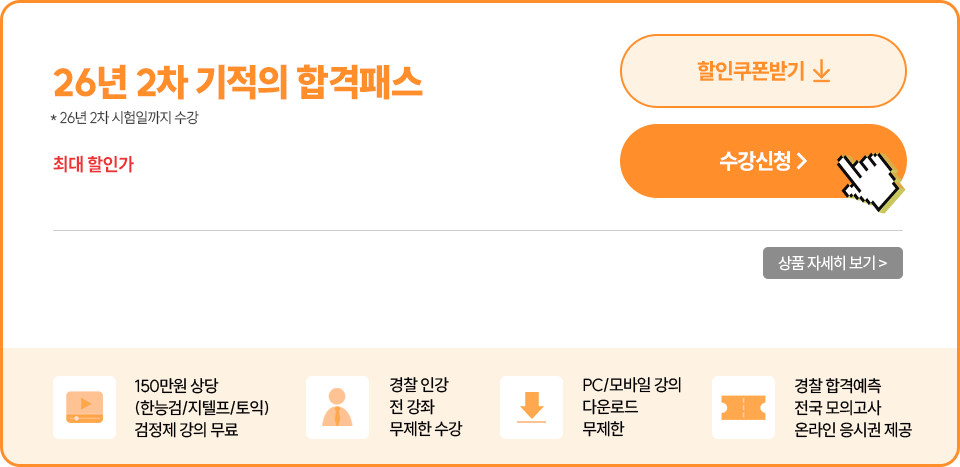Image resolution: width=960 pixels, height=467 pixels.
Task: Click the 26년 2차 기적의 합격패스 title
Action: click(237, 82)
